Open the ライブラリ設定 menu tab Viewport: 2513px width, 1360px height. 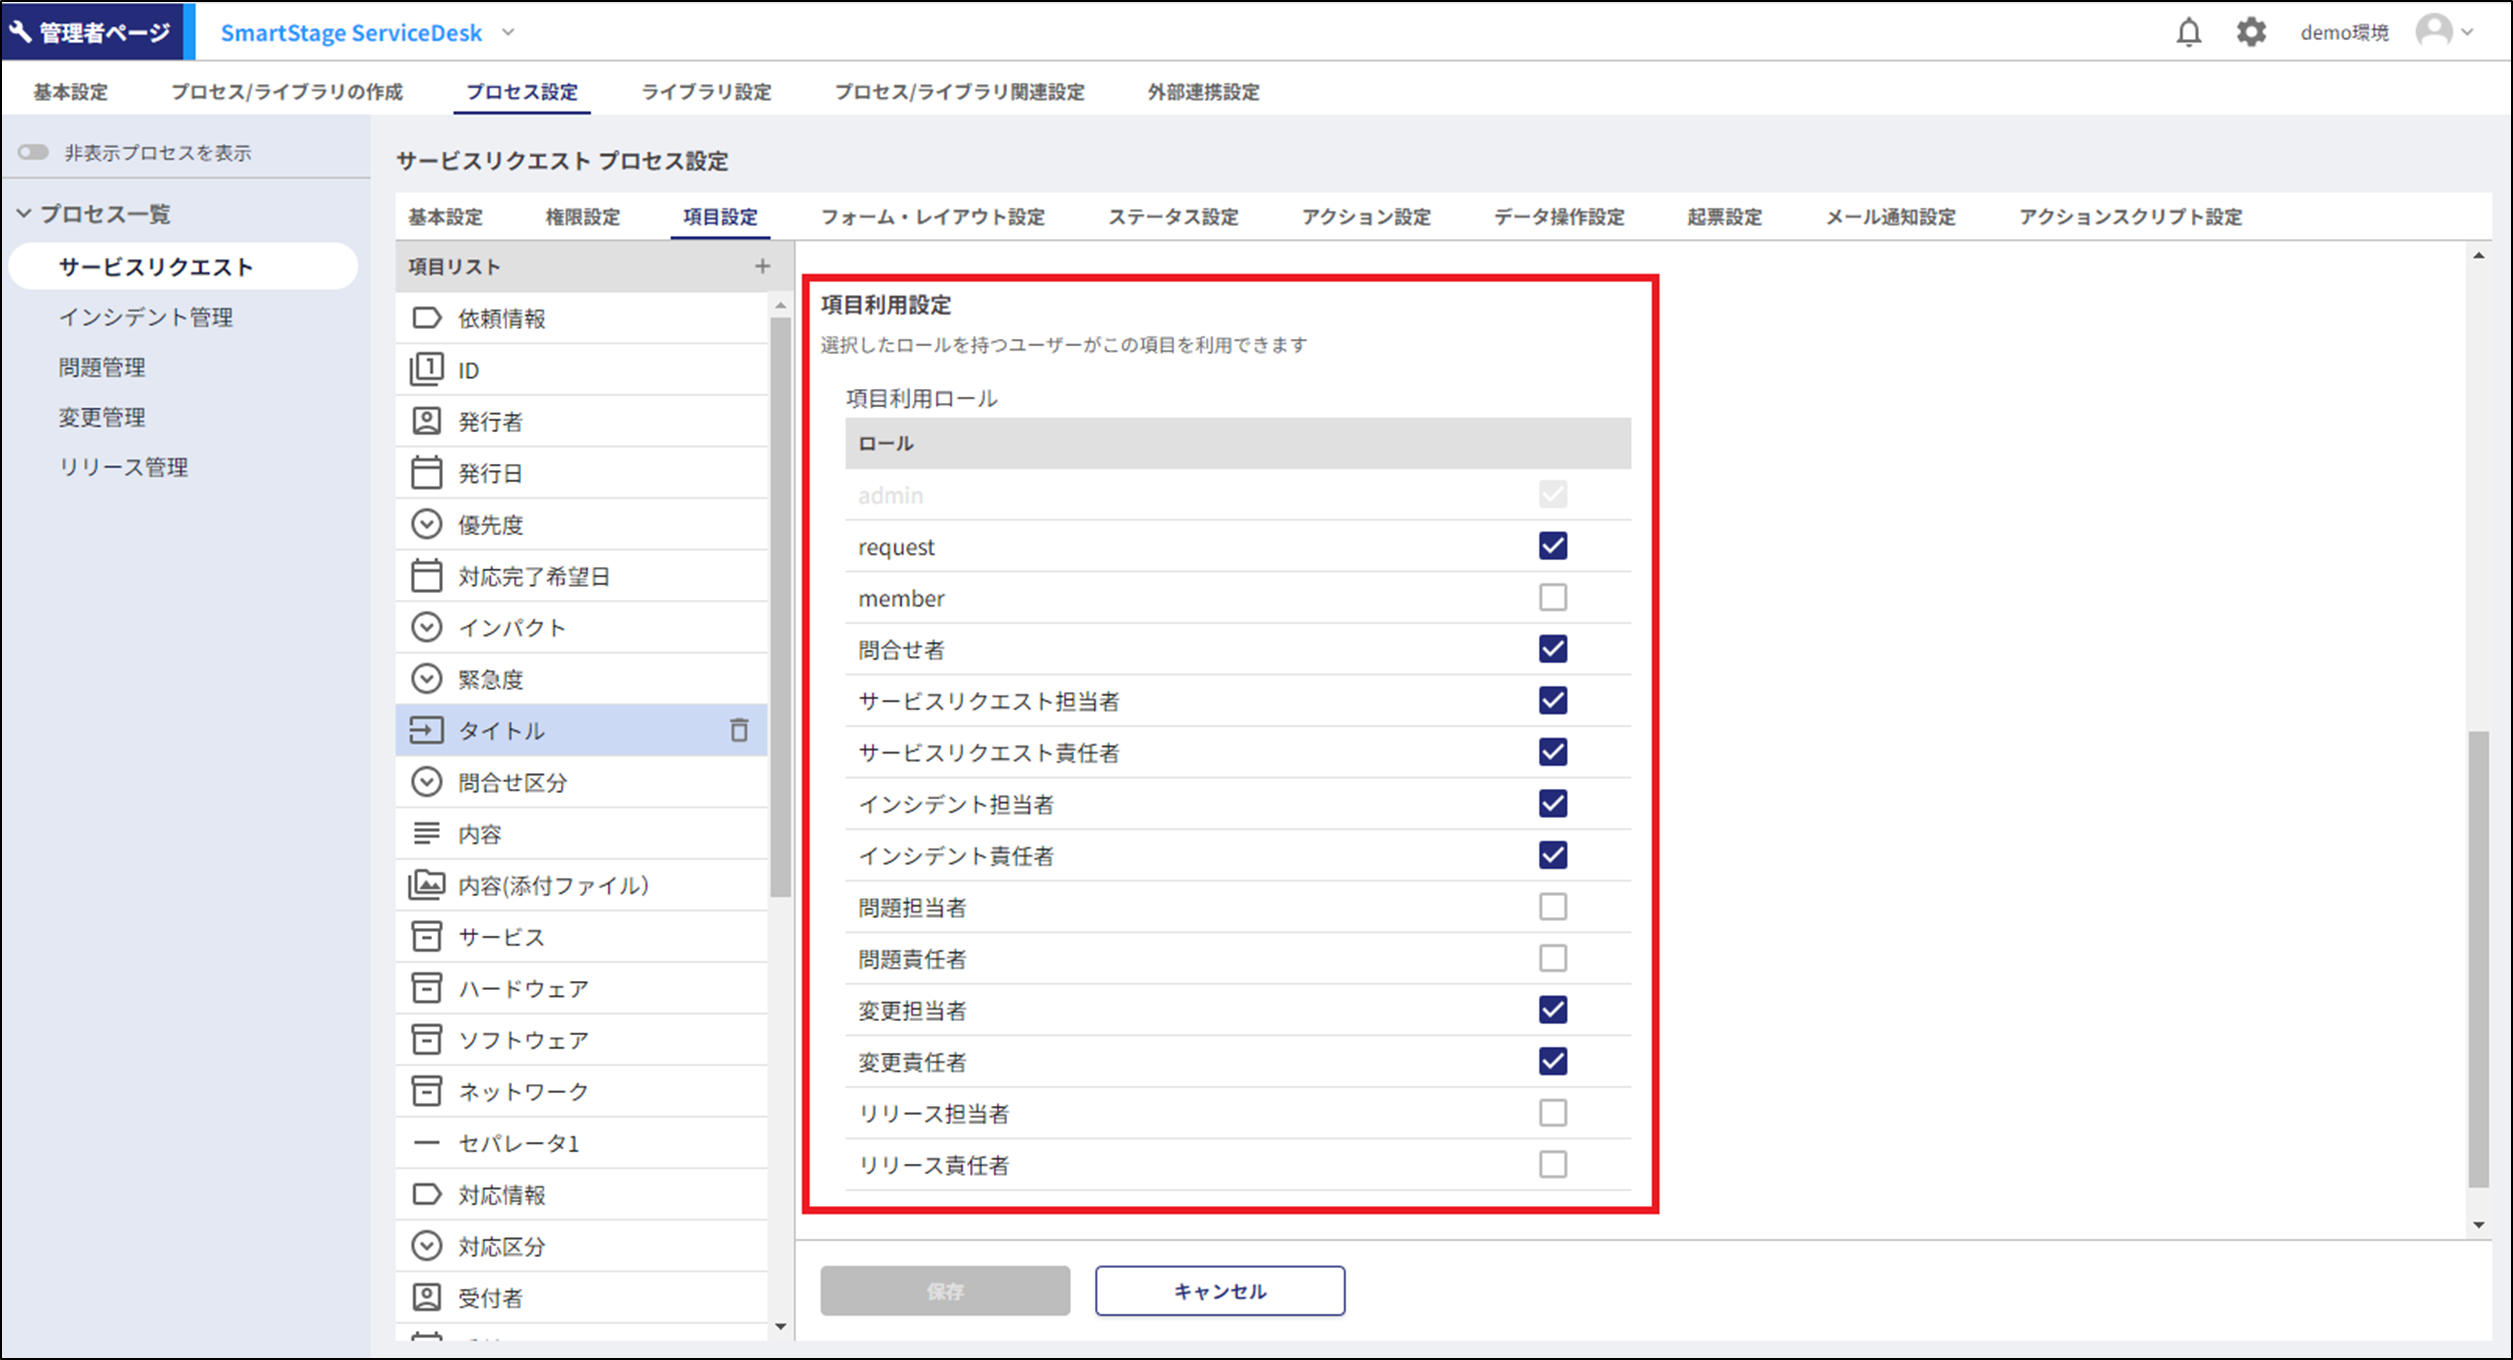(706, 92)
